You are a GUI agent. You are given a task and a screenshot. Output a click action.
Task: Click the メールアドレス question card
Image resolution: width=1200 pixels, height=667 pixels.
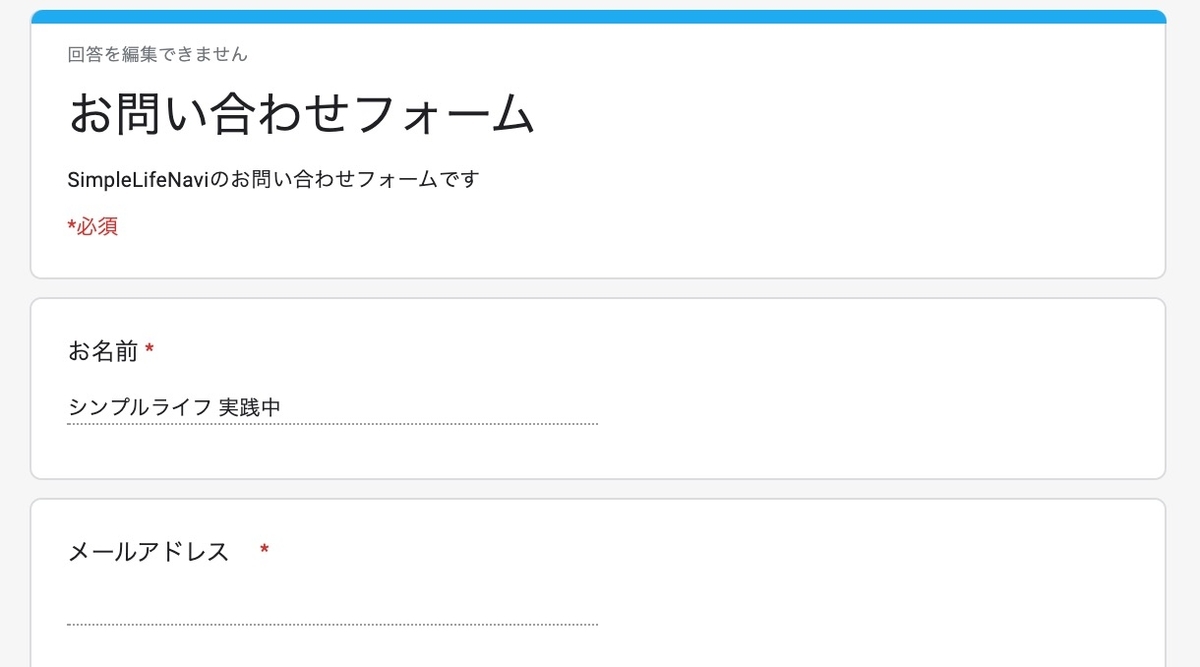pos(600,580)
